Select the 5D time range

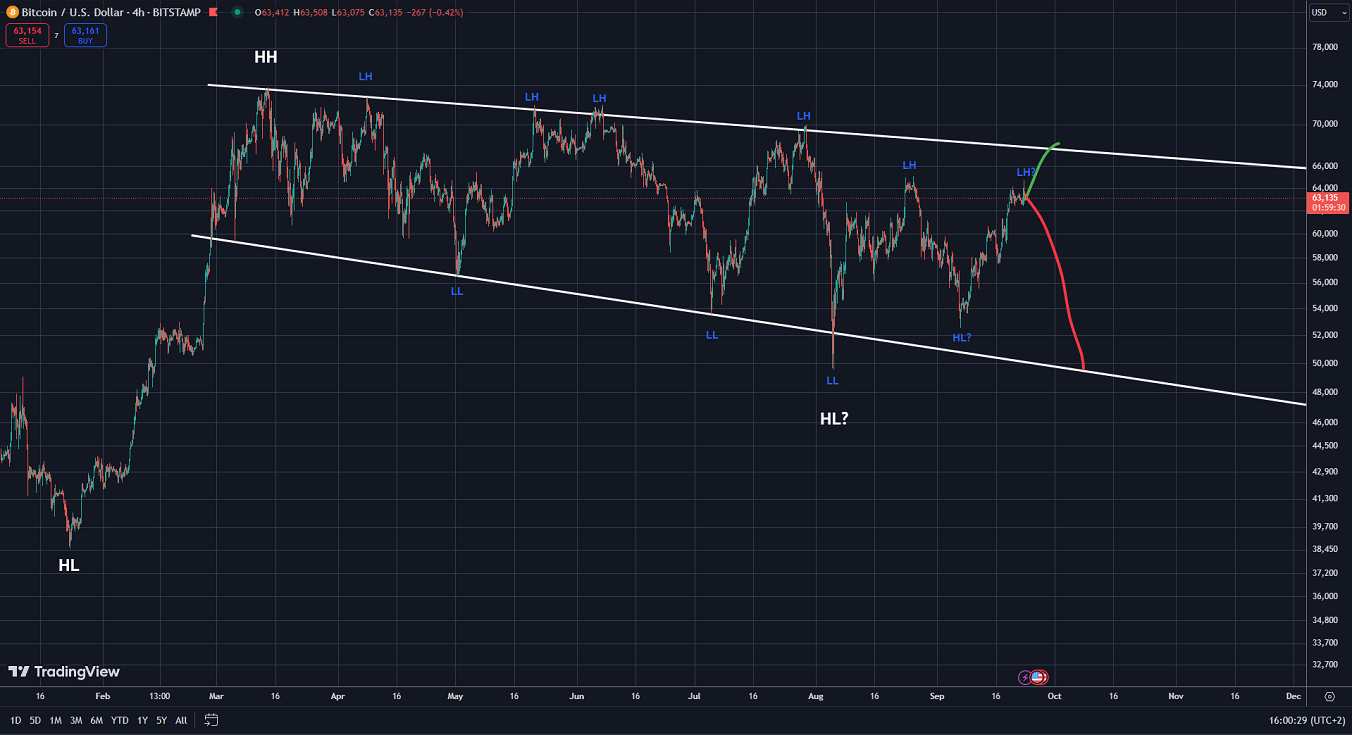tap(35, 720)
